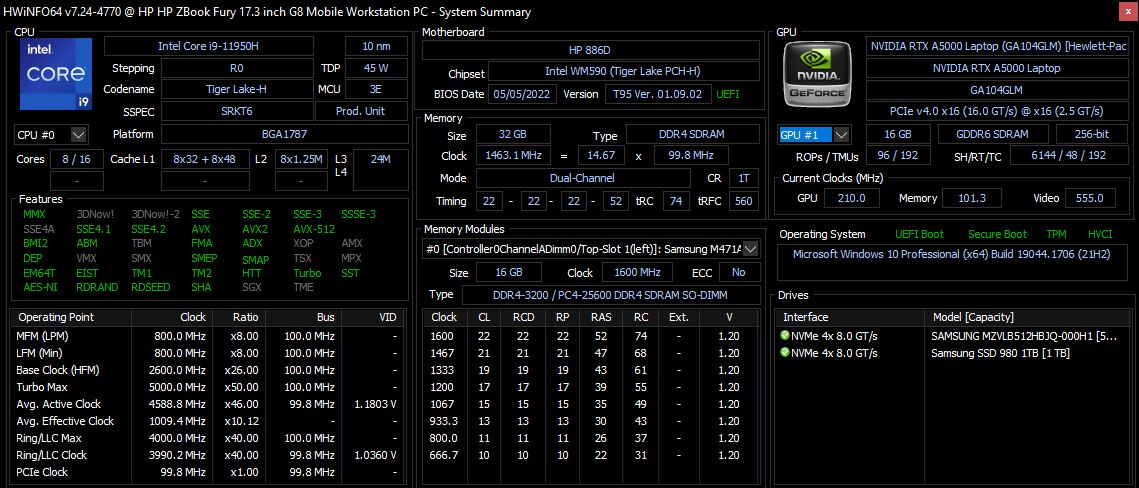This screenshot has height=488, width=1139.
Task: Click the tRFC value 560
Action: point(743,201)
